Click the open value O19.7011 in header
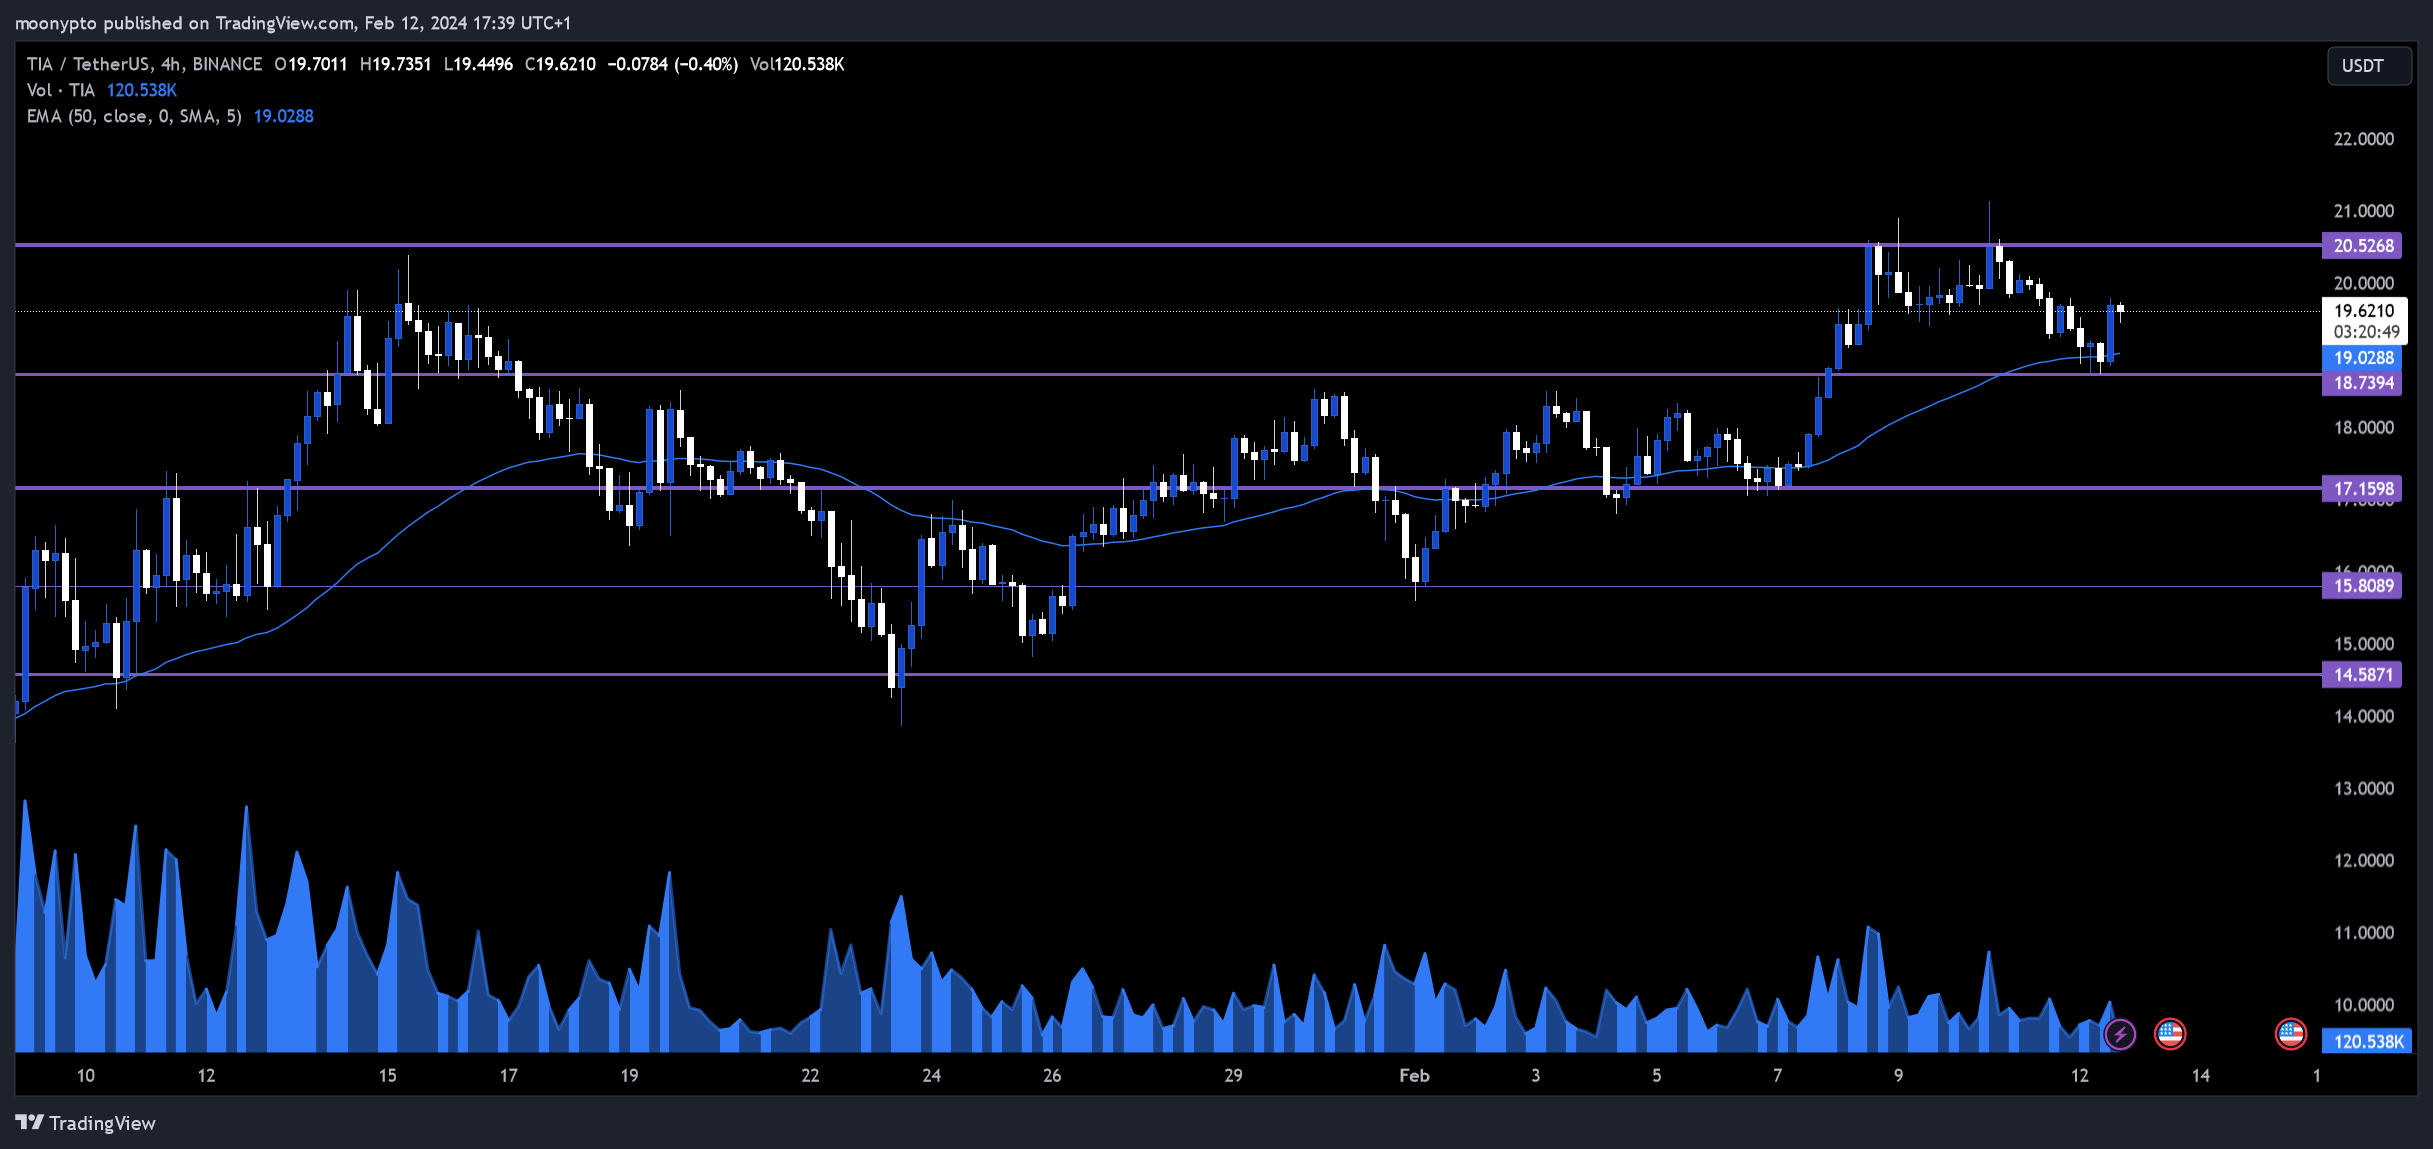 tap(311, 64)
